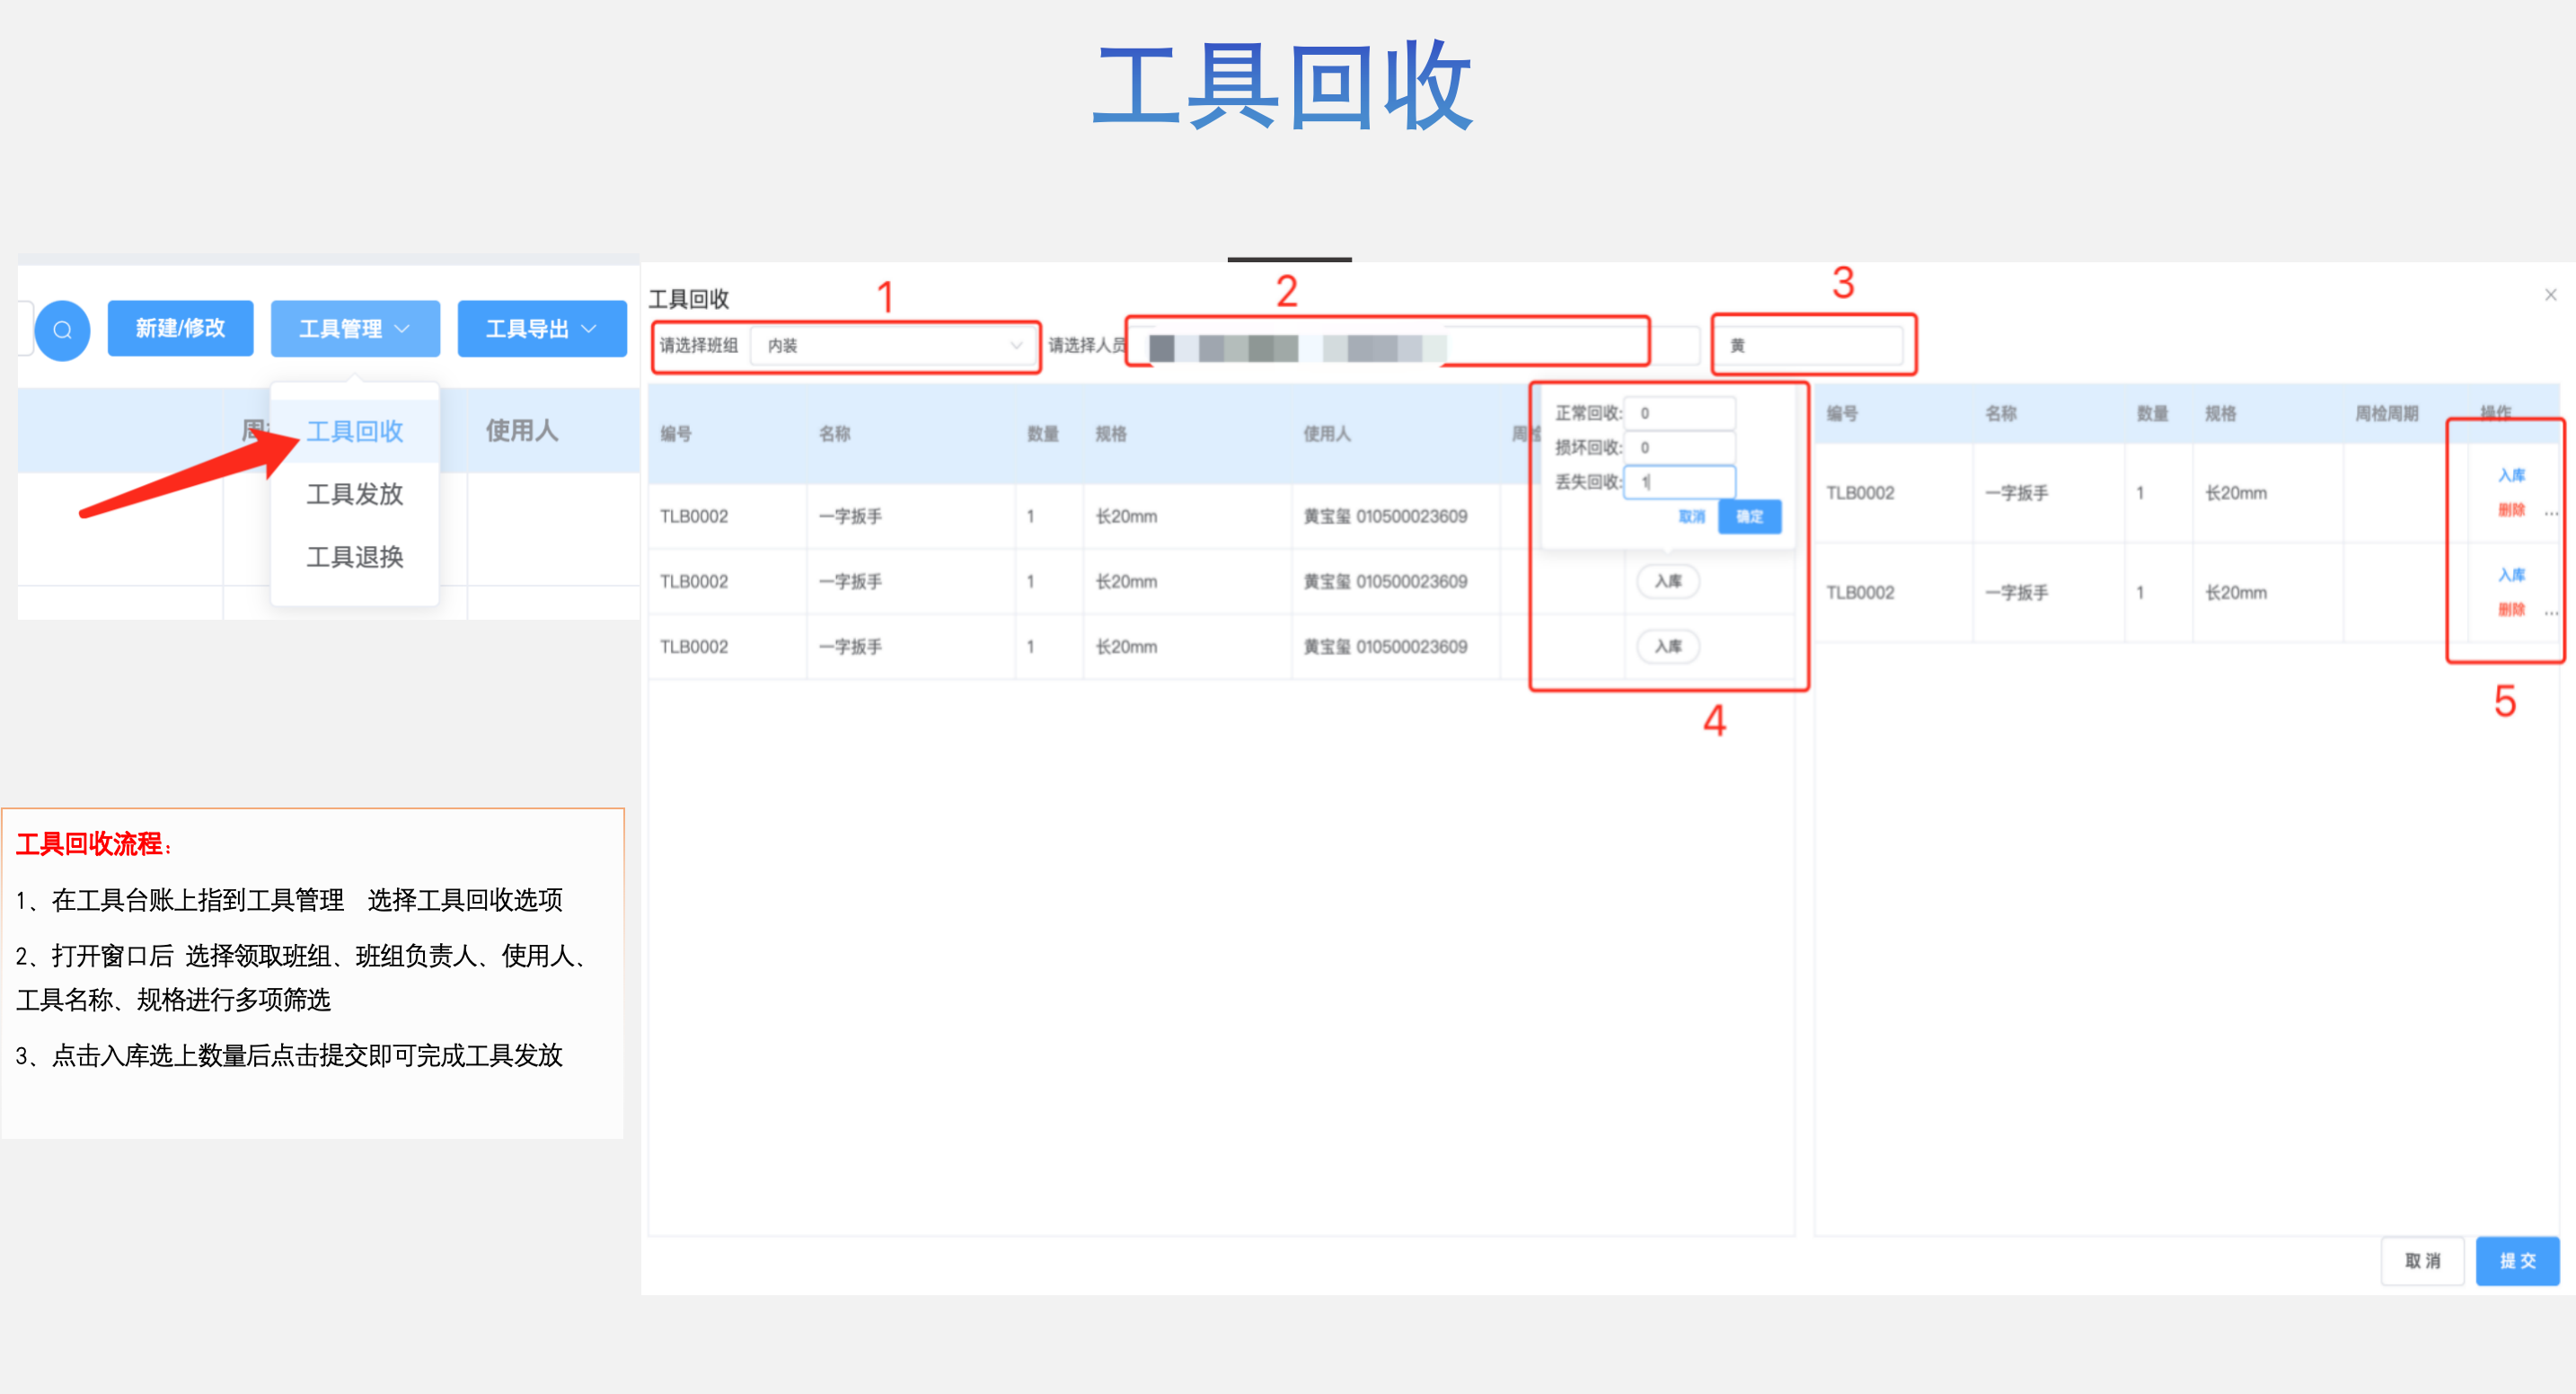Click 入库 pill button in second left-table row
This screenshot has width=2576, height=1394.
point(1668,581)
